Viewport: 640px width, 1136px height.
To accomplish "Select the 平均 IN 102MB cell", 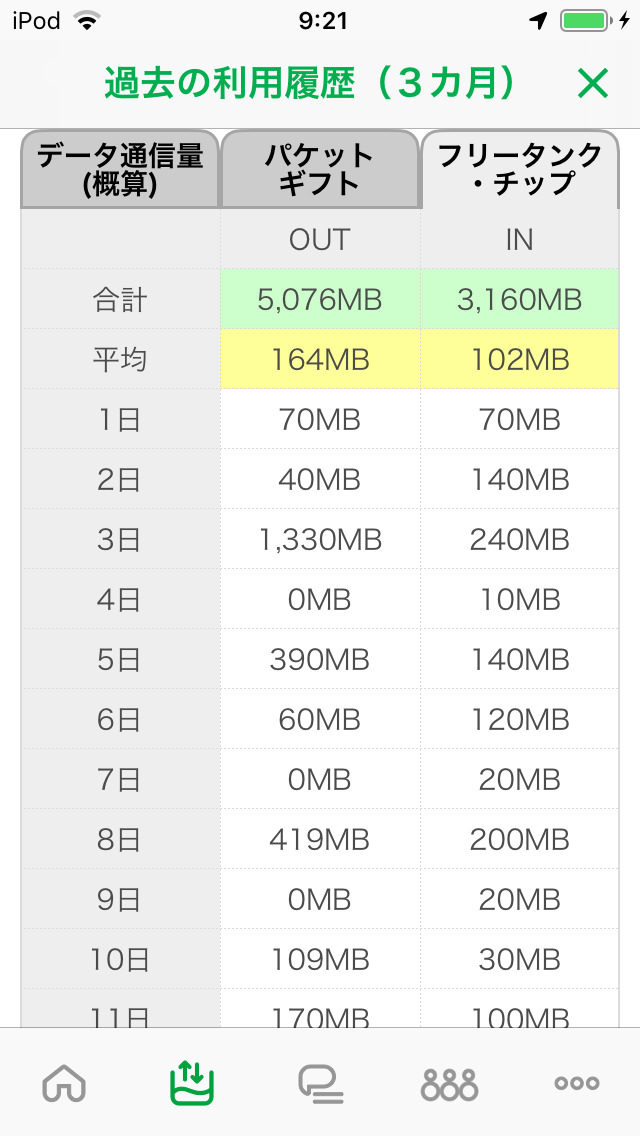I will (520, 359).
